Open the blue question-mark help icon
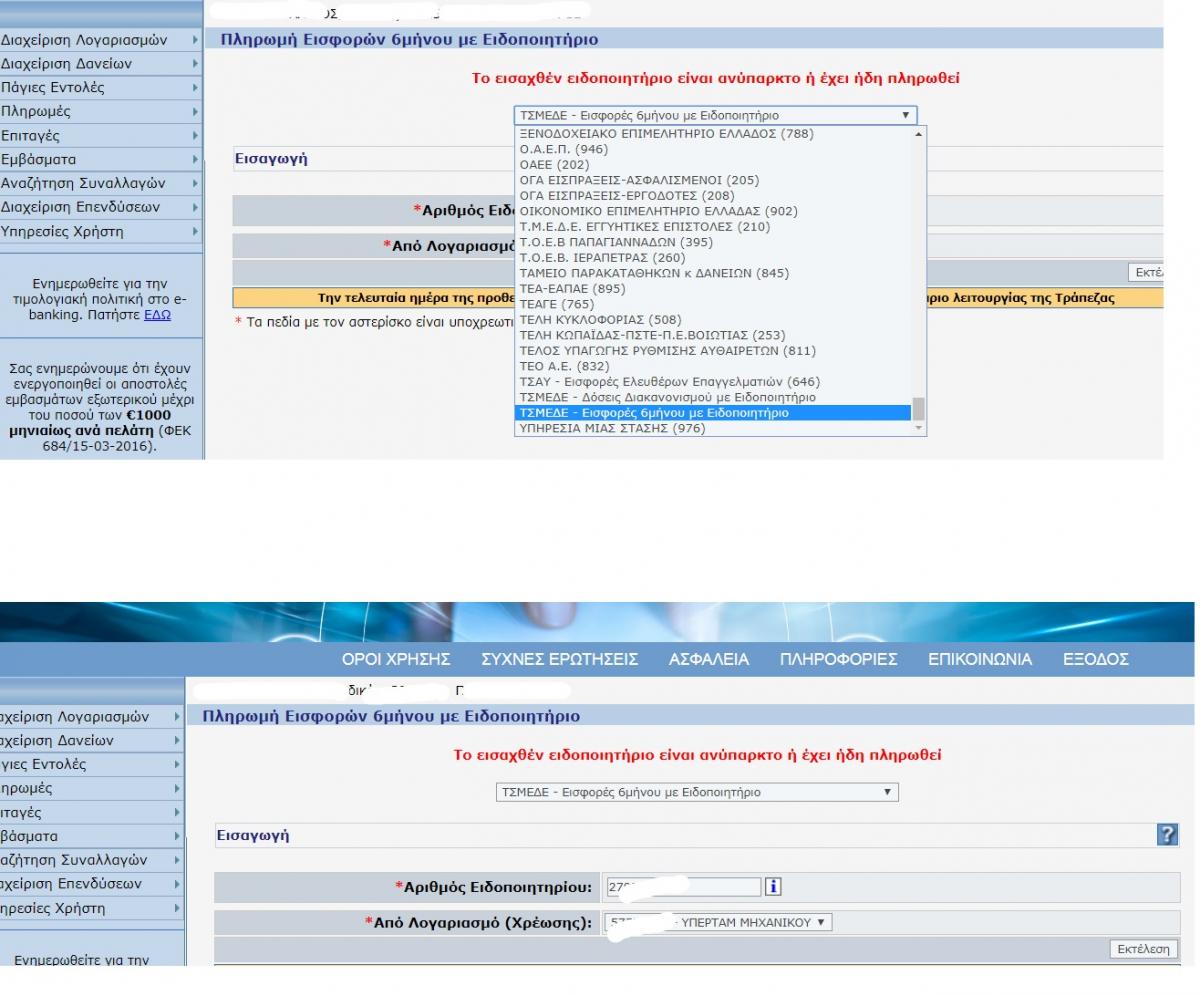The image size is (1200, 996). 1166,835
